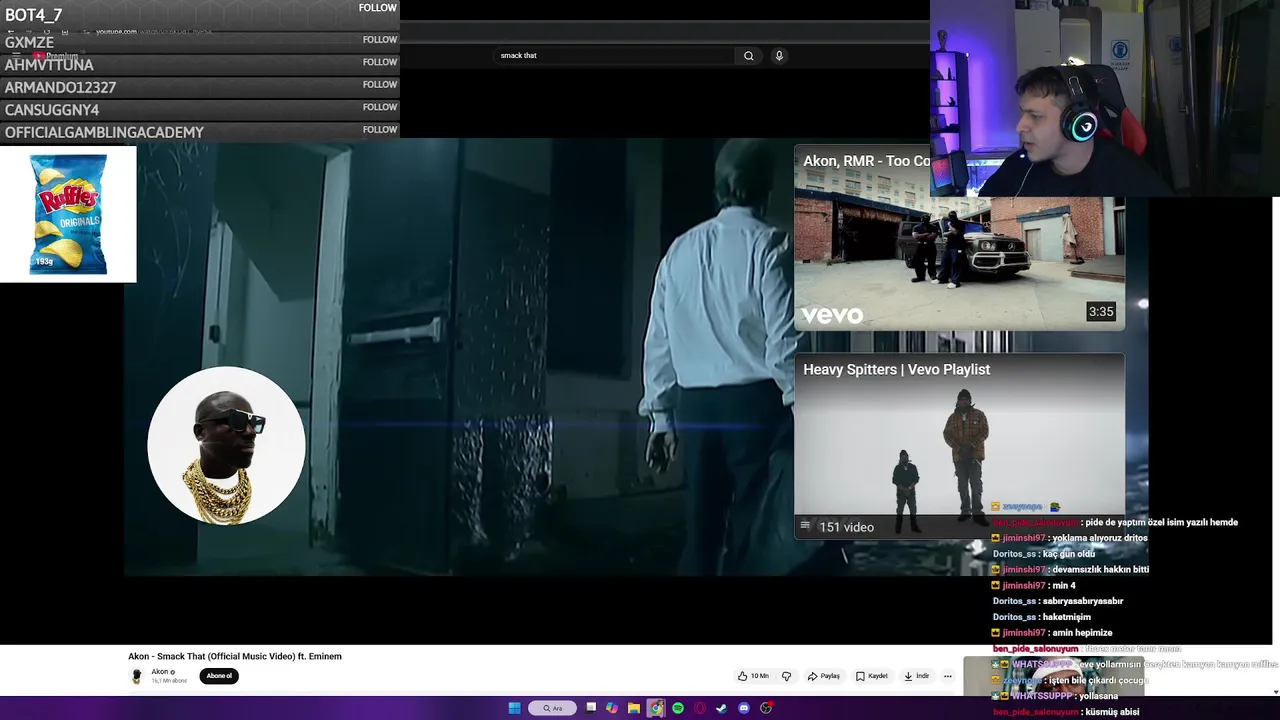This screenshot has width=1280, height=720.
Task: Click chat message 'devamsızlık hakkın bitti'
Action: pos(1101,570)
